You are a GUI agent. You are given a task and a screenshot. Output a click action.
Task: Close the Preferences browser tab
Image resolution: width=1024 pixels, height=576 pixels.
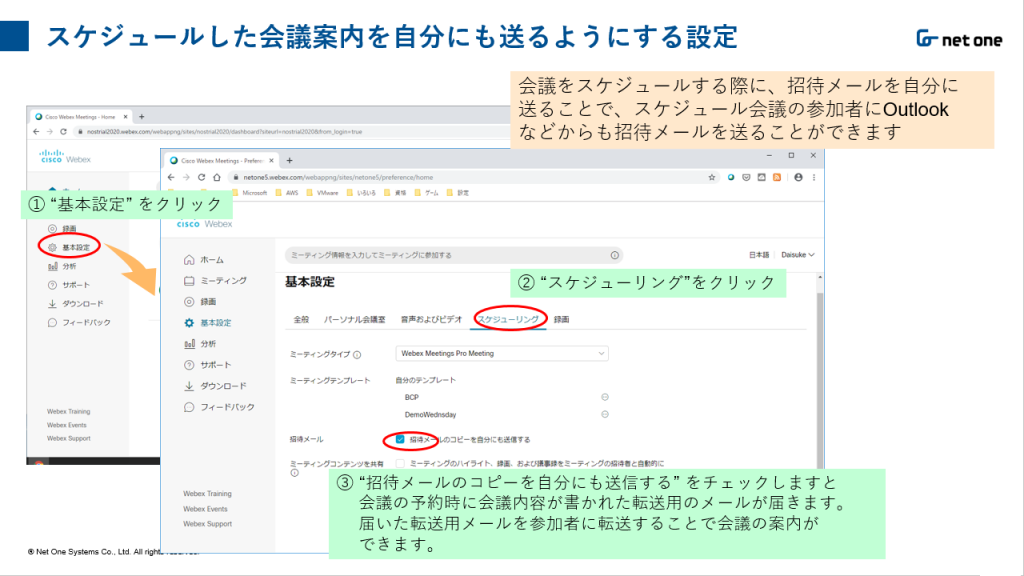271,160
